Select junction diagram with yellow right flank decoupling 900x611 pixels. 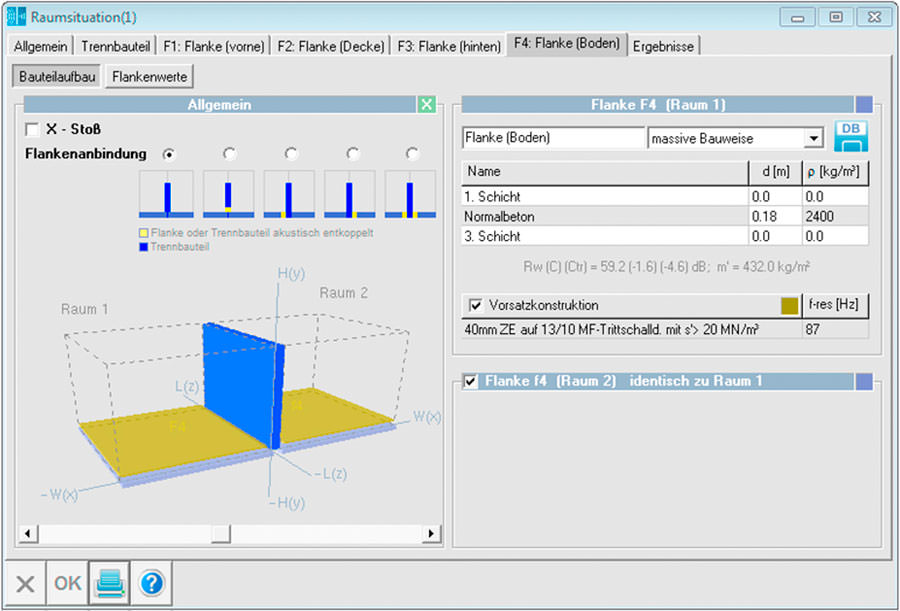tap(350, 194)
